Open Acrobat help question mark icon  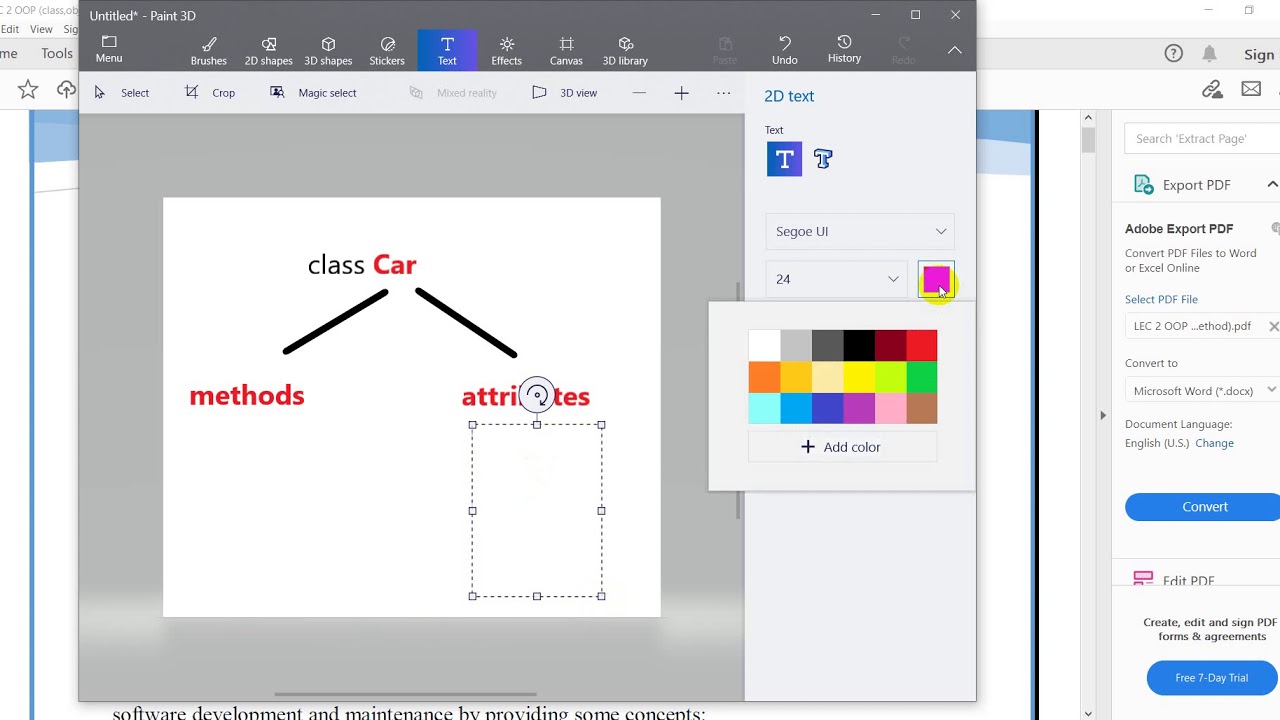point(1174,54)
